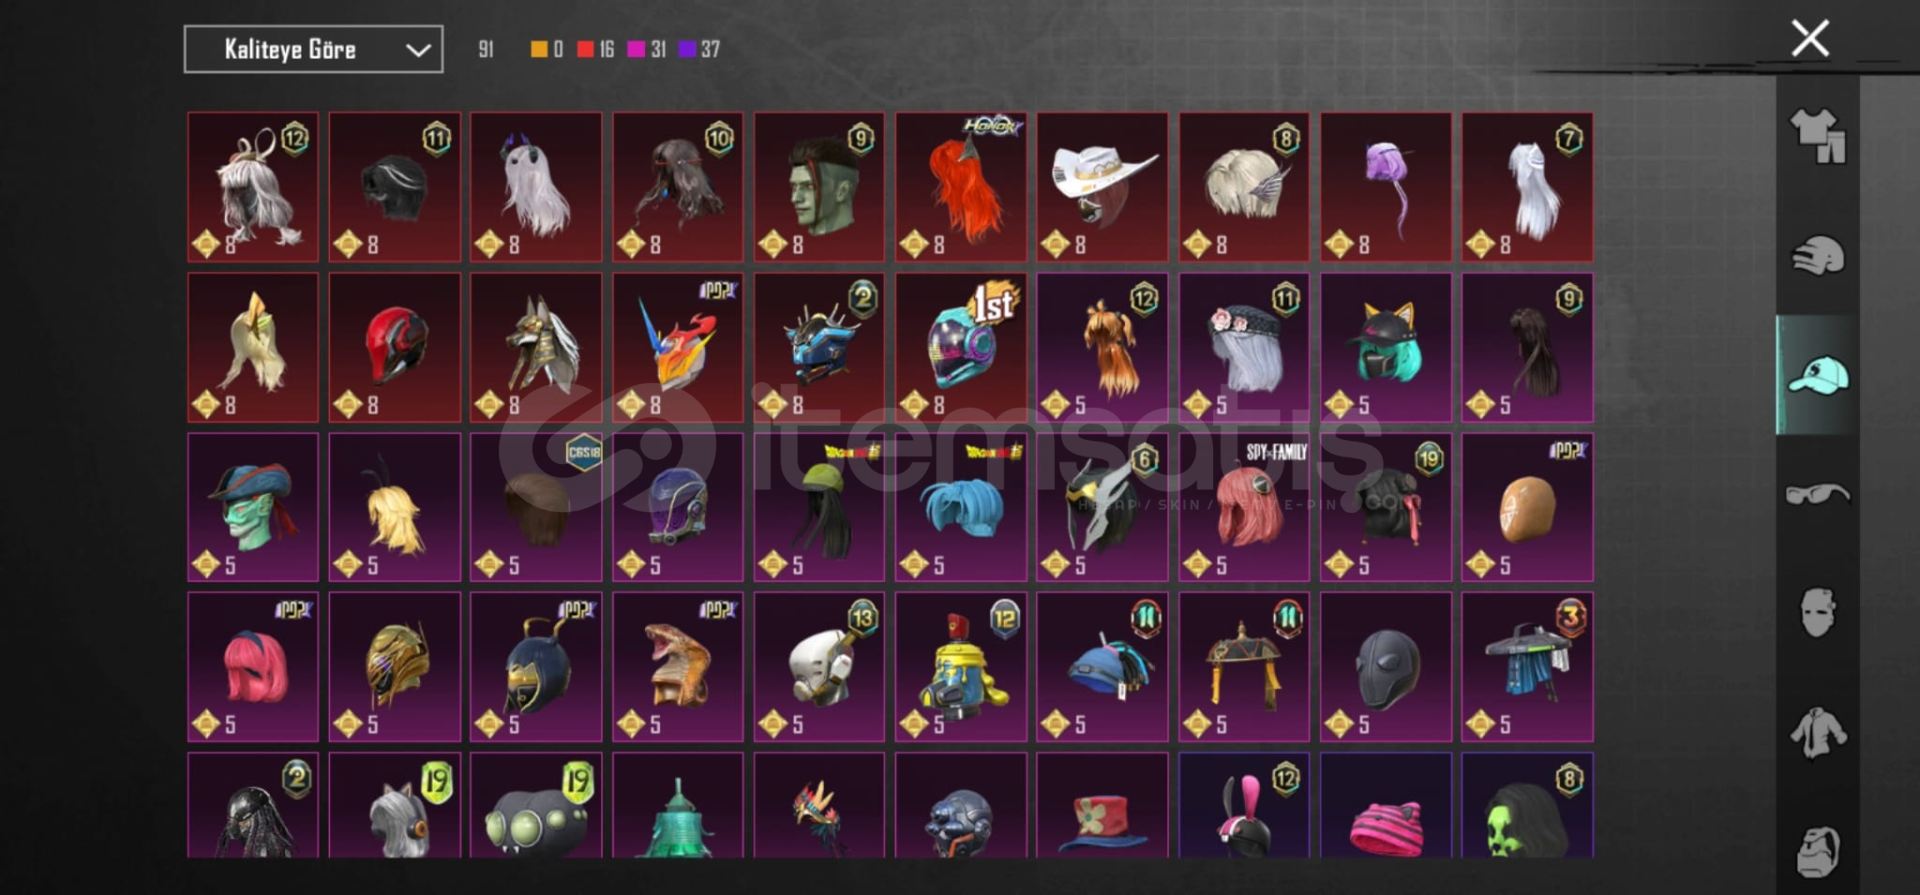Screen dimensions: 1920x895
Task: Close the inventory with the X
Action: (x=1810, y=39)
